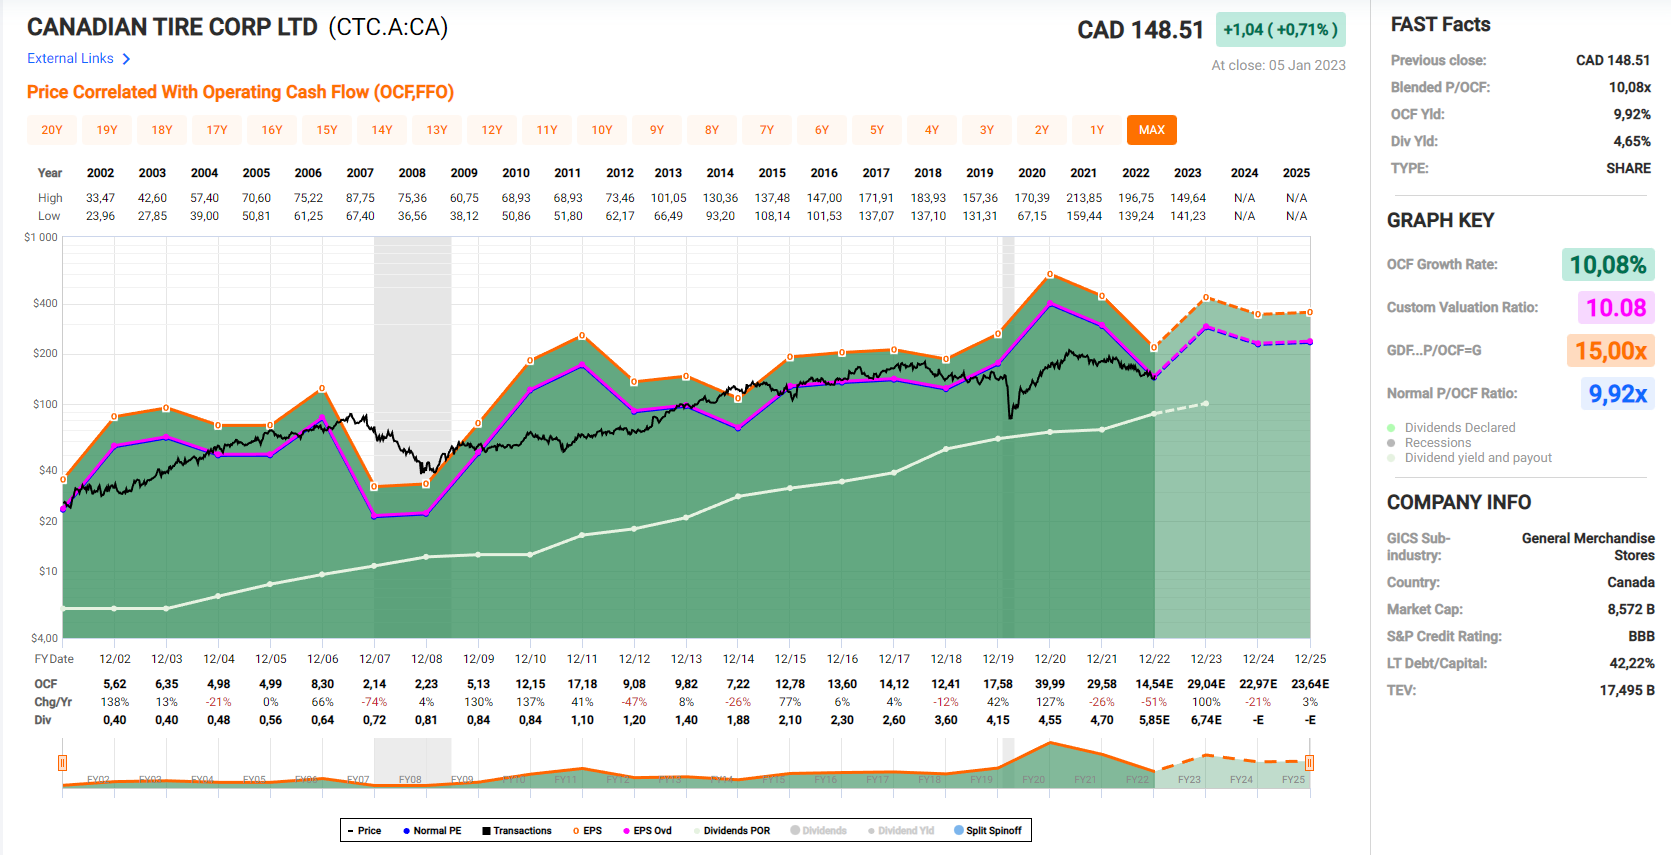Enable the greyed-out Dividends legend series
Screen dimensions: 1671x855
818,831
